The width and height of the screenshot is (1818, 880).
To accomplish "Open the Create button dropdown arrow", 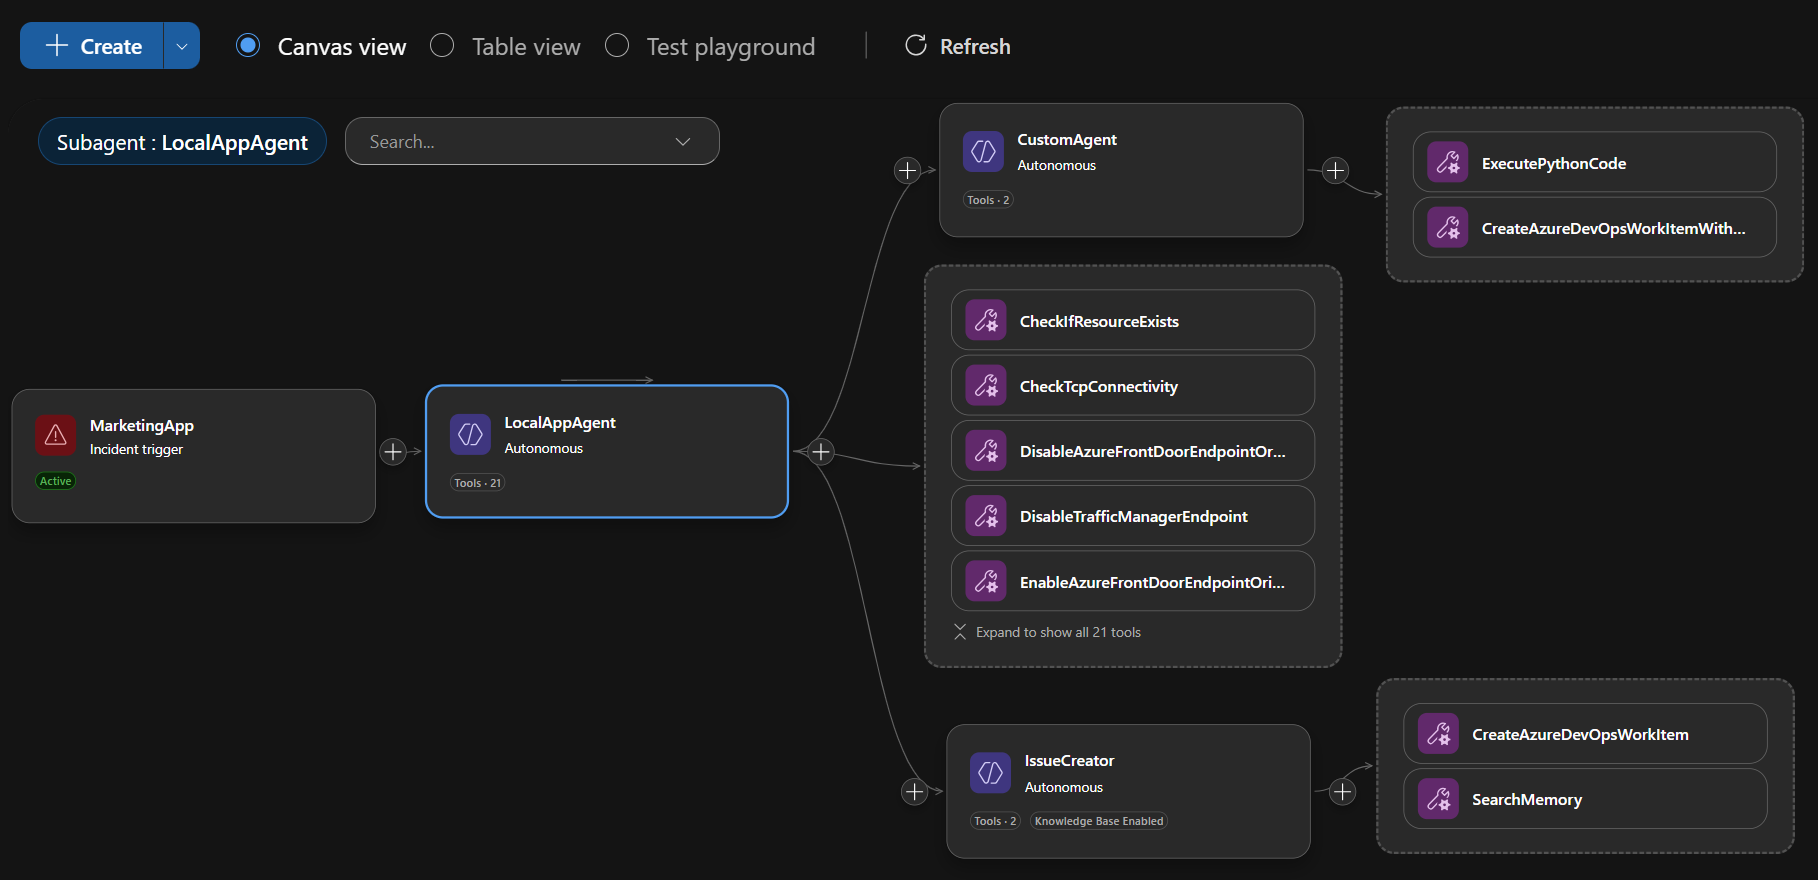I will (x=182, y=46).
